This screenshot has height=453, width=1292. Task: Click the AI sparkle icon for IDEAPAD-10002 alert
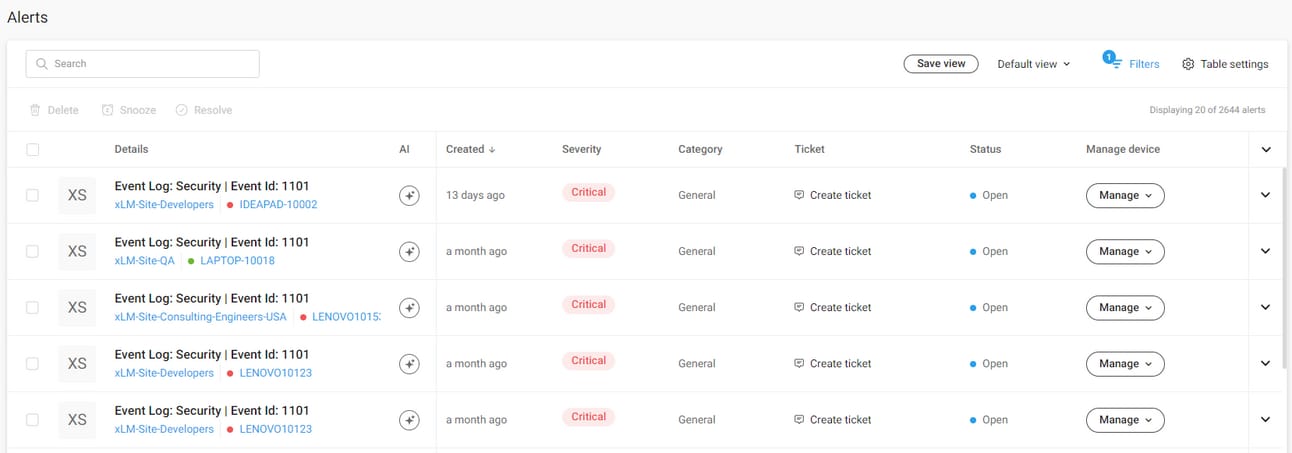tap(408, 196)
